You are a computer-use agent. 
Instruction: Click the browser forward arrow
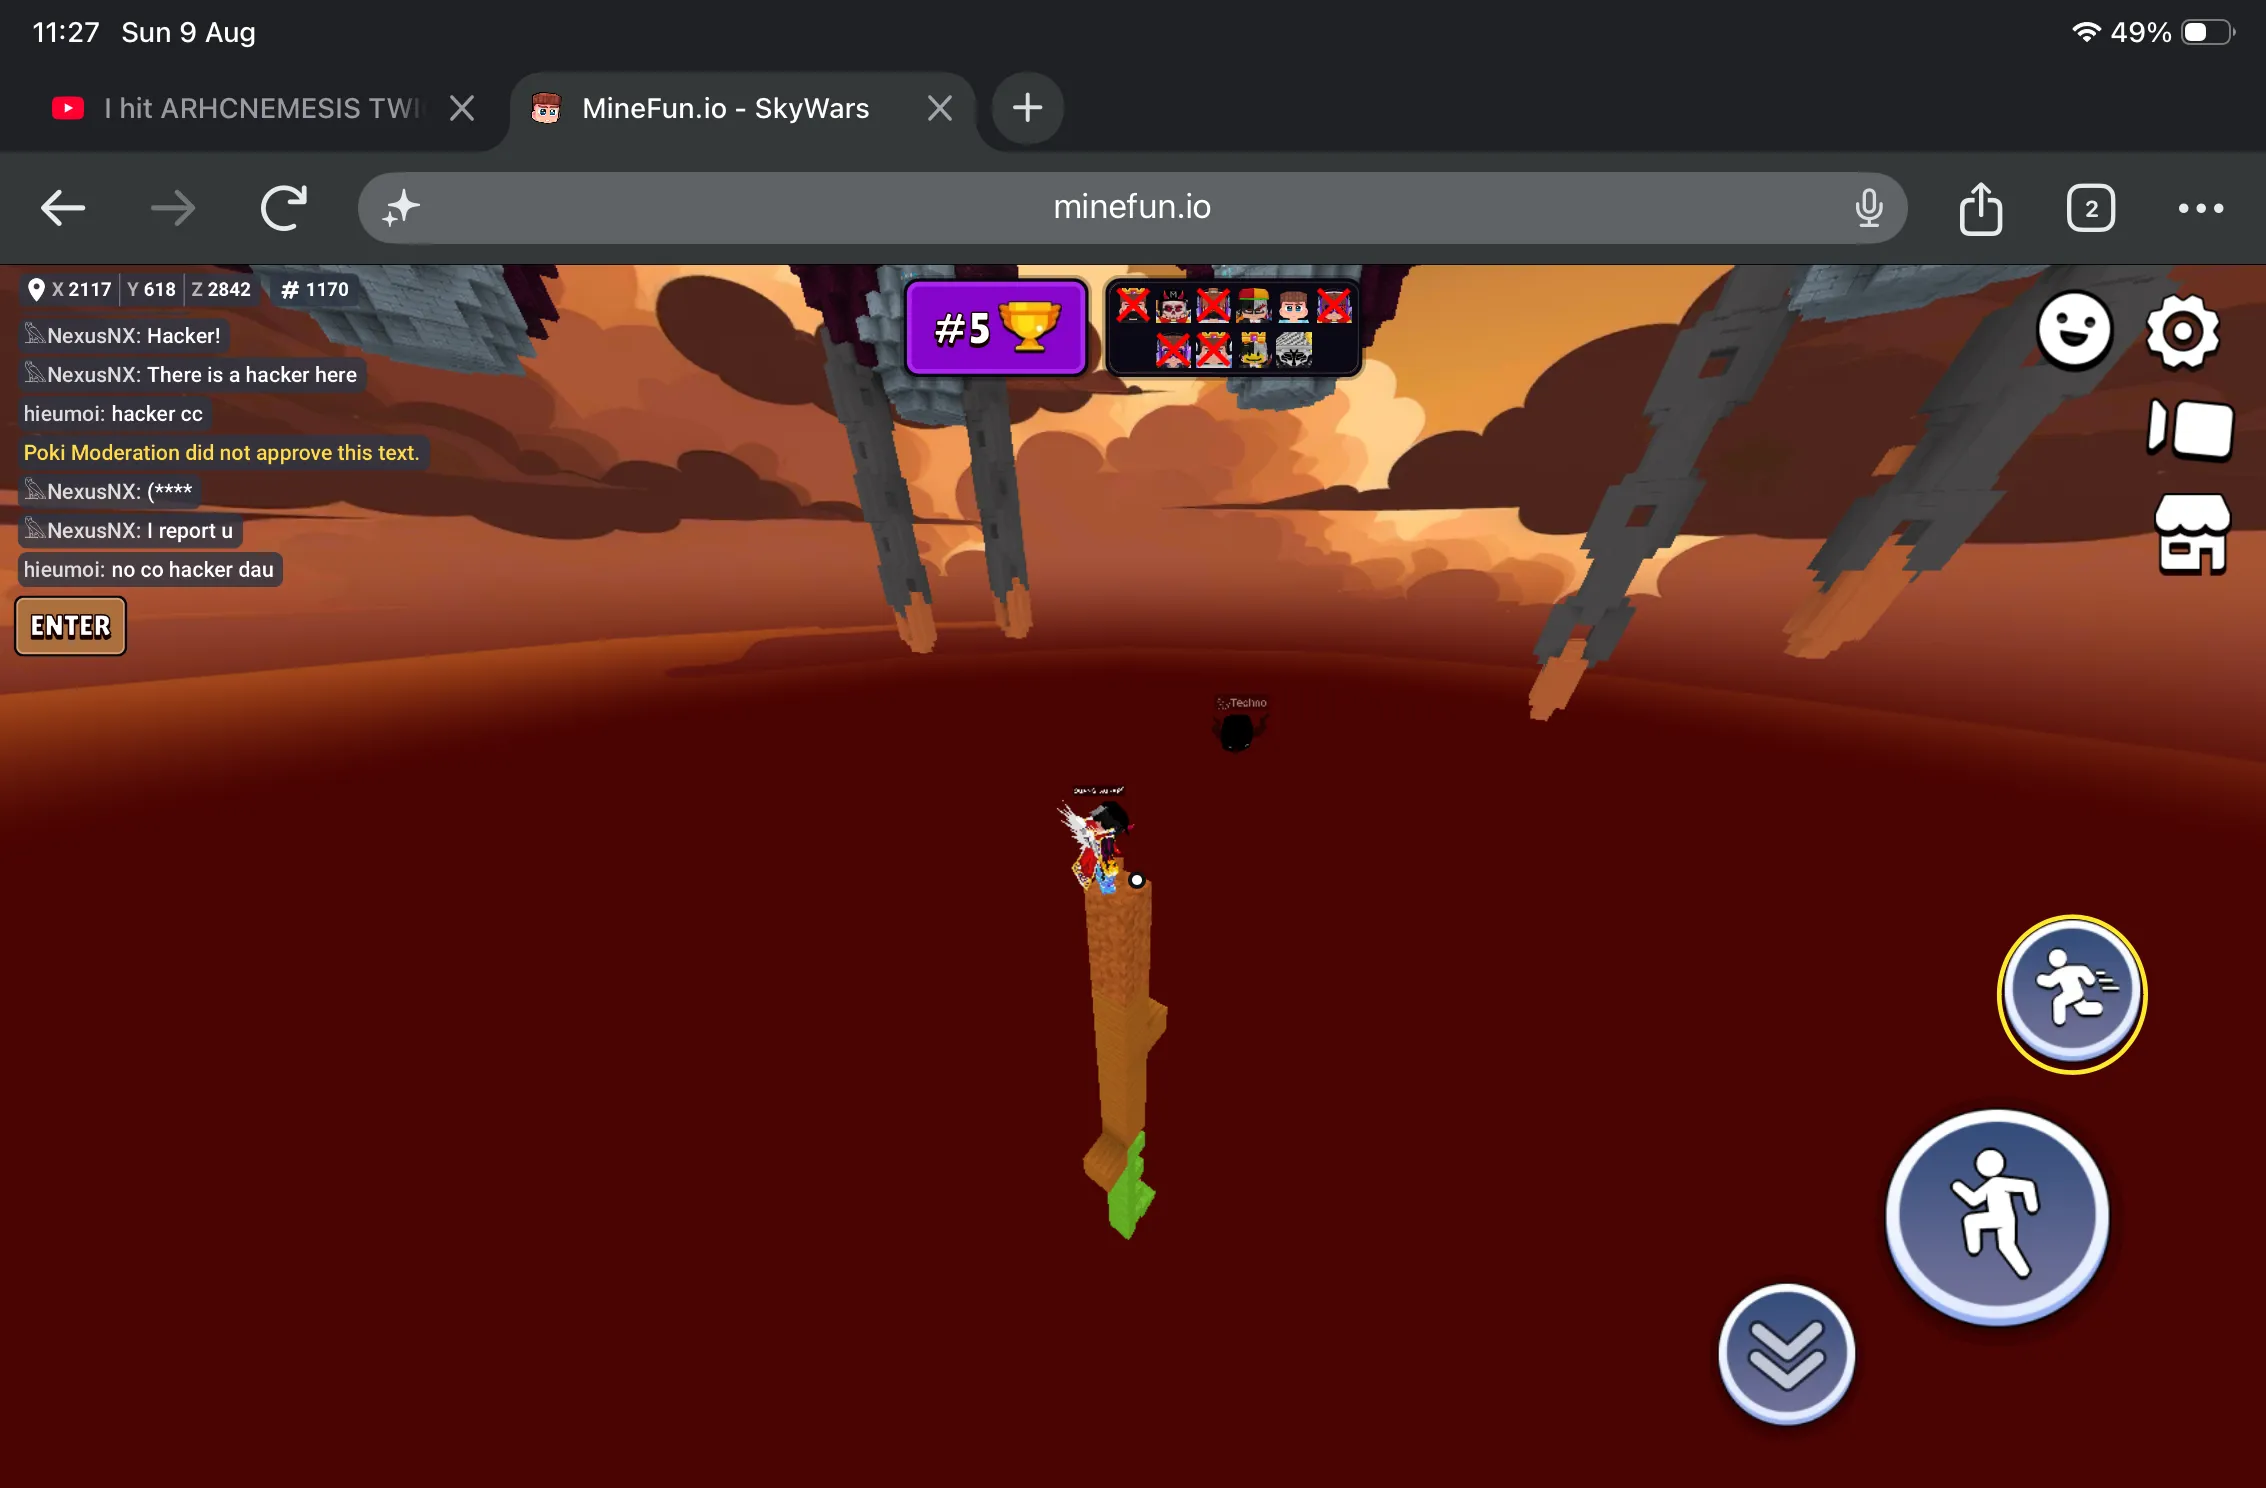coord(173,208)
